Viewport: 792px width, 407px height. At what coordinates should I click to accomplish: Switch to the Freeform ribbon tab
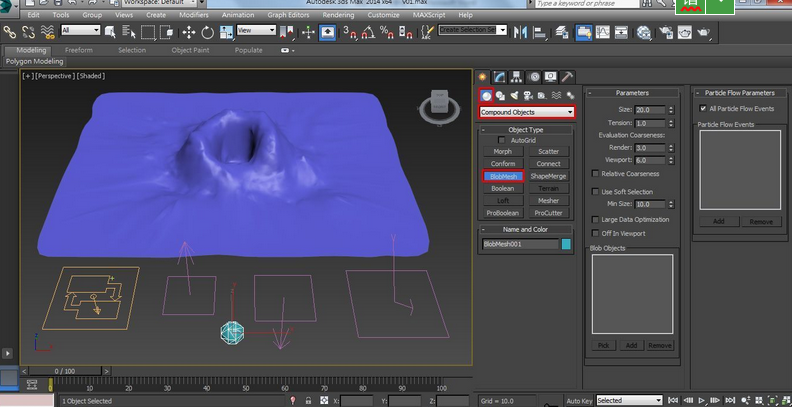79,49
